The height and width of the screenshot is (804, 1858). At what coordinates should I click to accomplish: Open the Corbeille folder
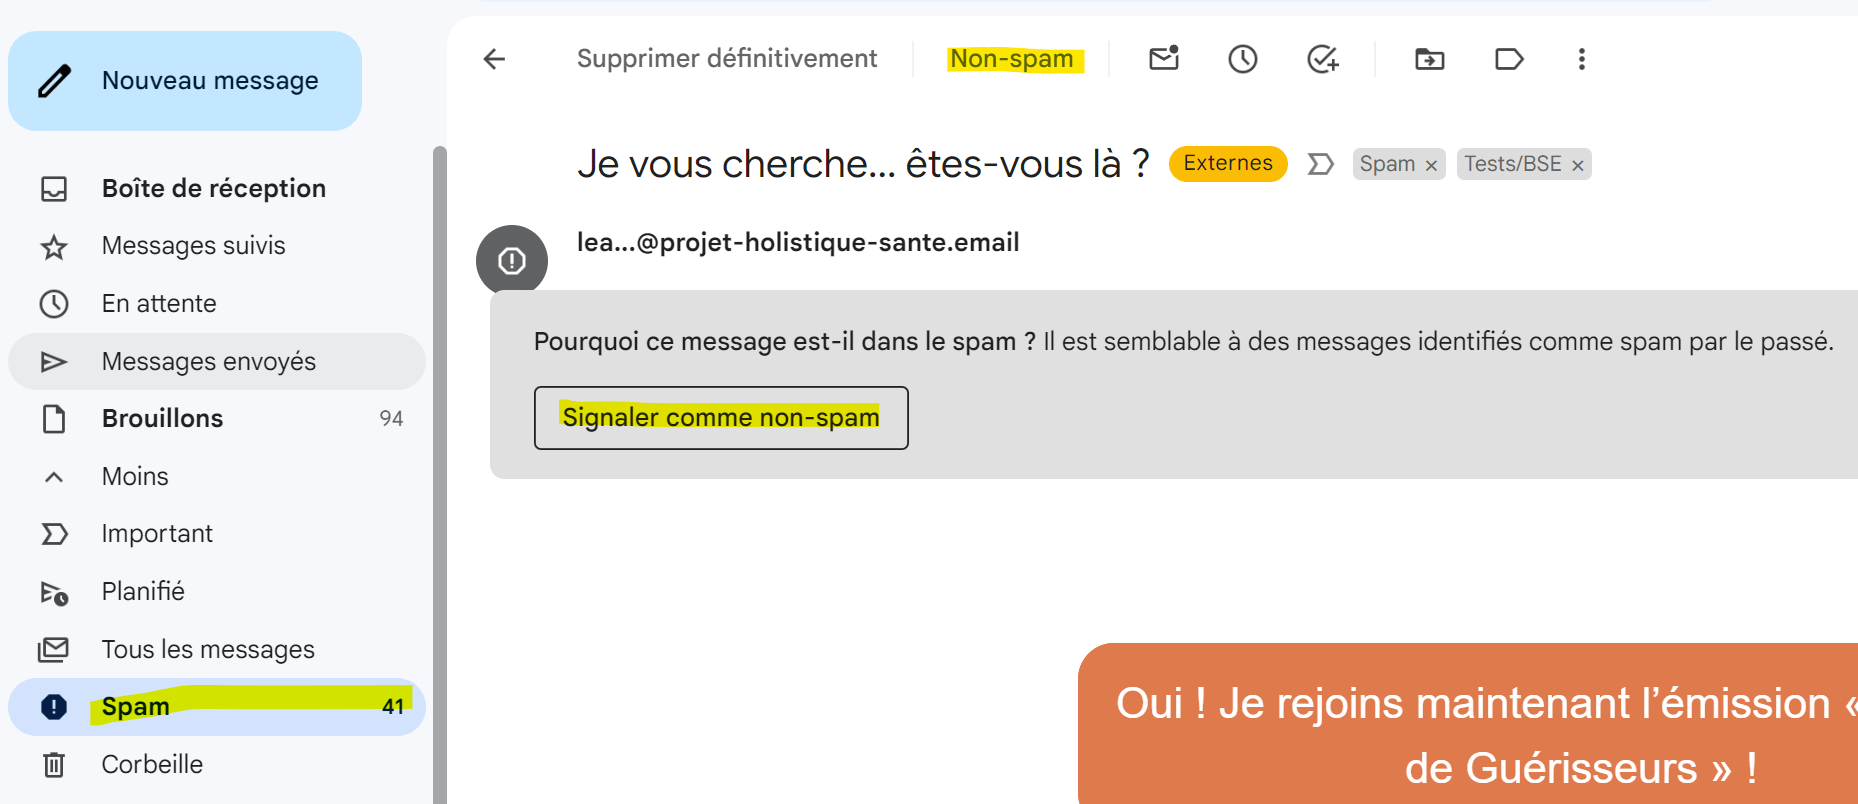click(151, 764)
